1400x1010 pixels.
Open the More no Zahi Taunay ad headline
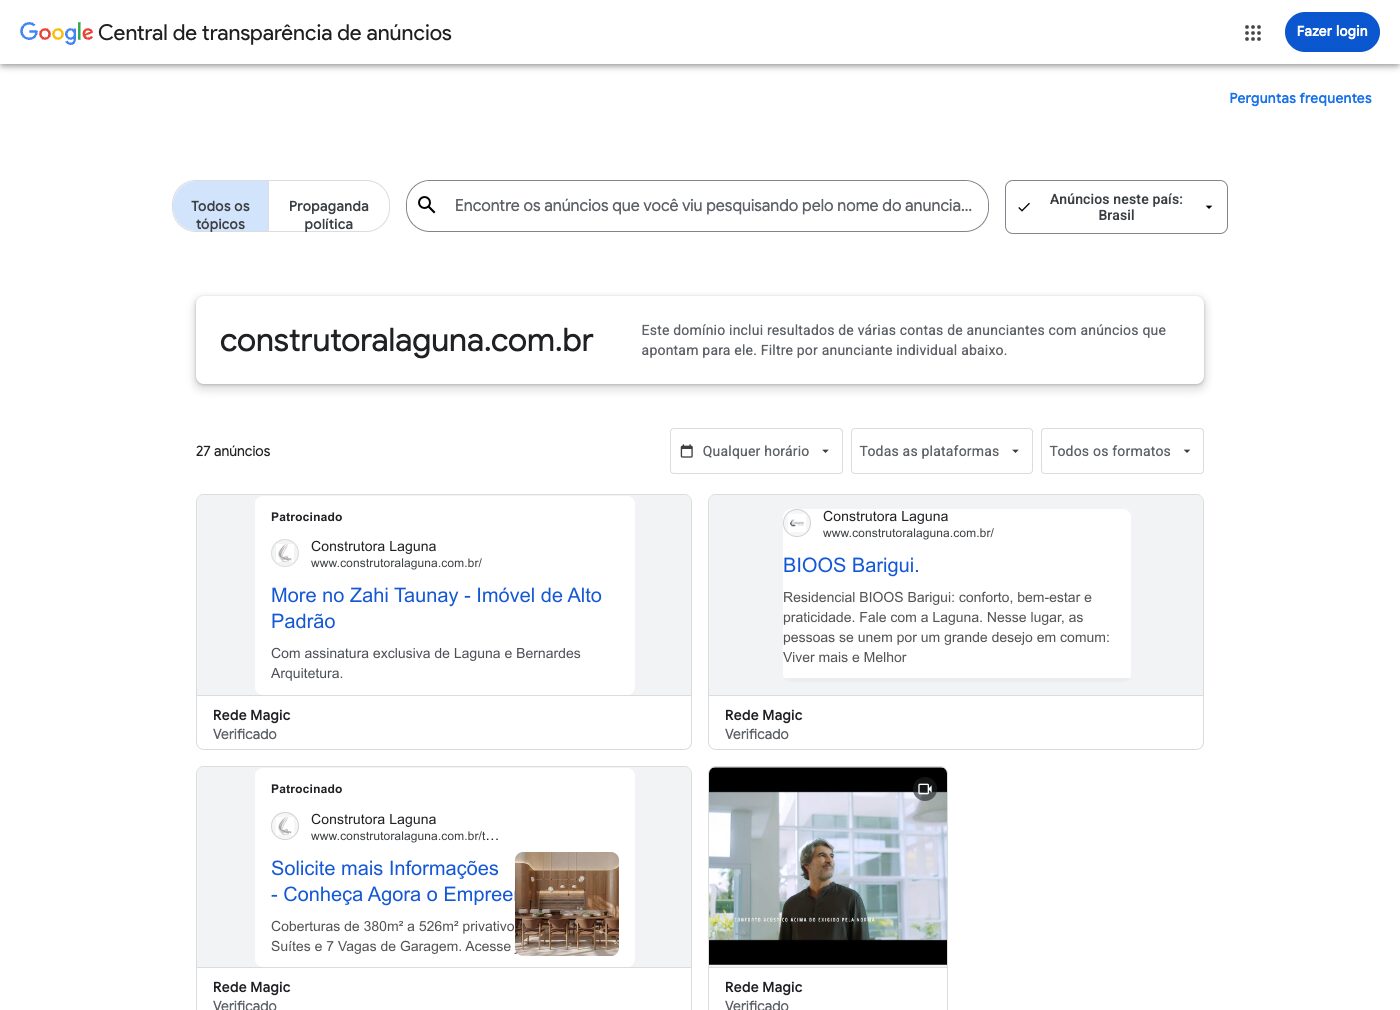click(436, 608)
